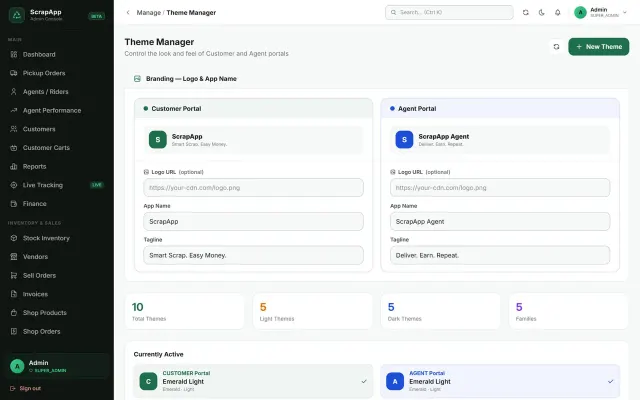Click the Agent Portal Logo URL image icon
640x400 pixels.
tap(393, 172)
